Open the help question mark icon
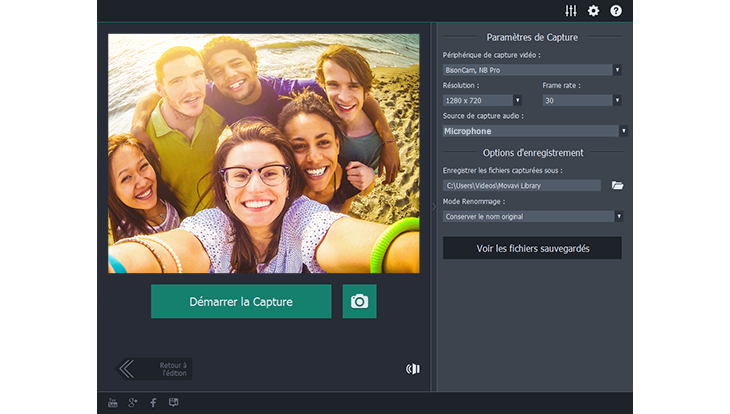The image size is (730, 414). click(615, 11)
